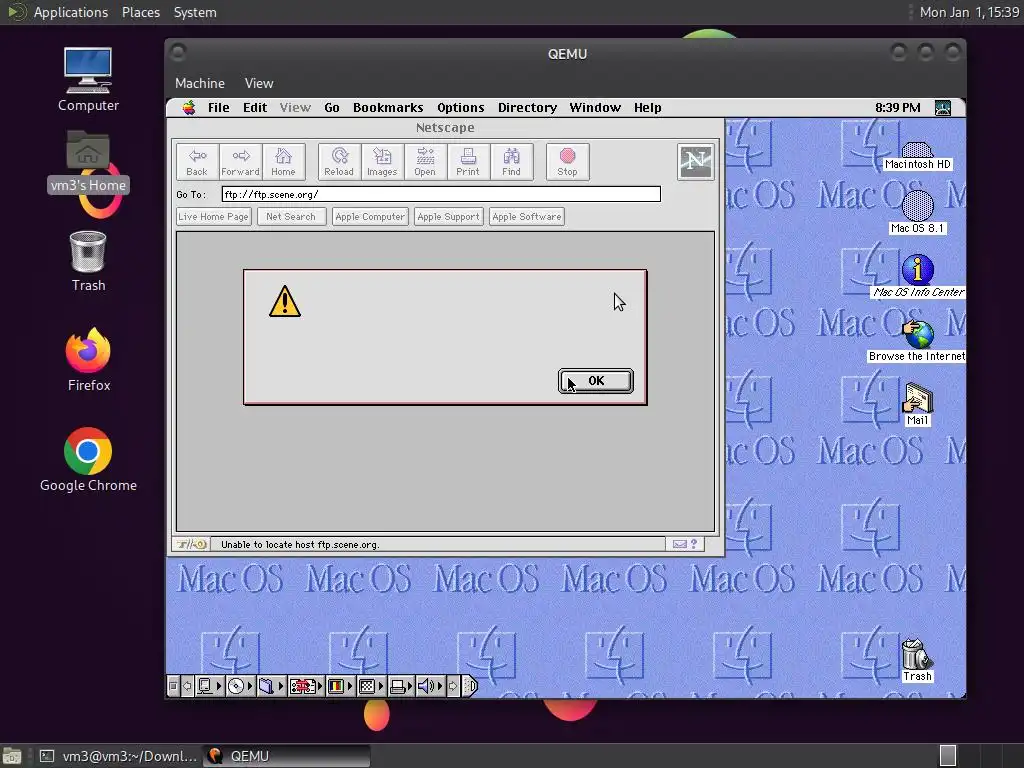
Task: Reload the page with the Reload button
Action: tap(339, 162)
